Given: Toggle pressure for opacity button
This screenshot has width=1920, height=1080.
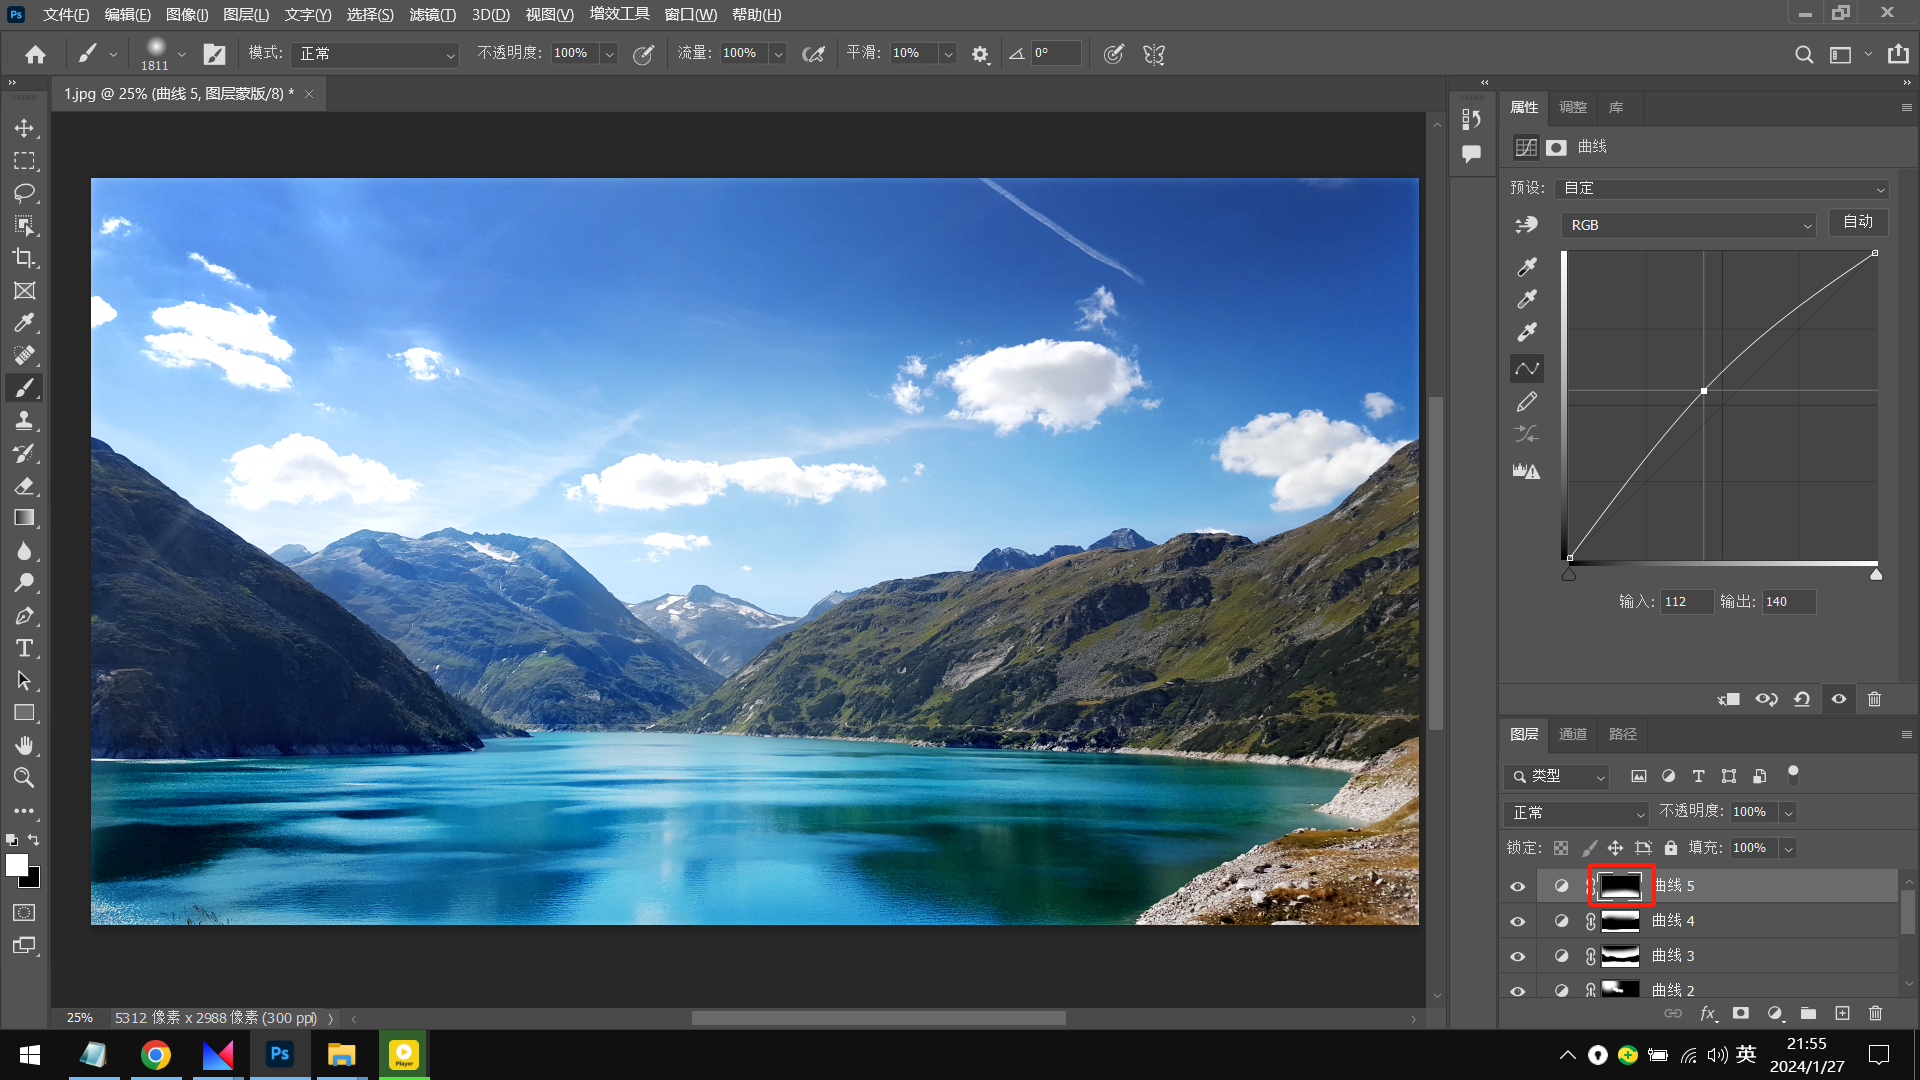Looking at the screenshot, I should click(x=644, y=54).
